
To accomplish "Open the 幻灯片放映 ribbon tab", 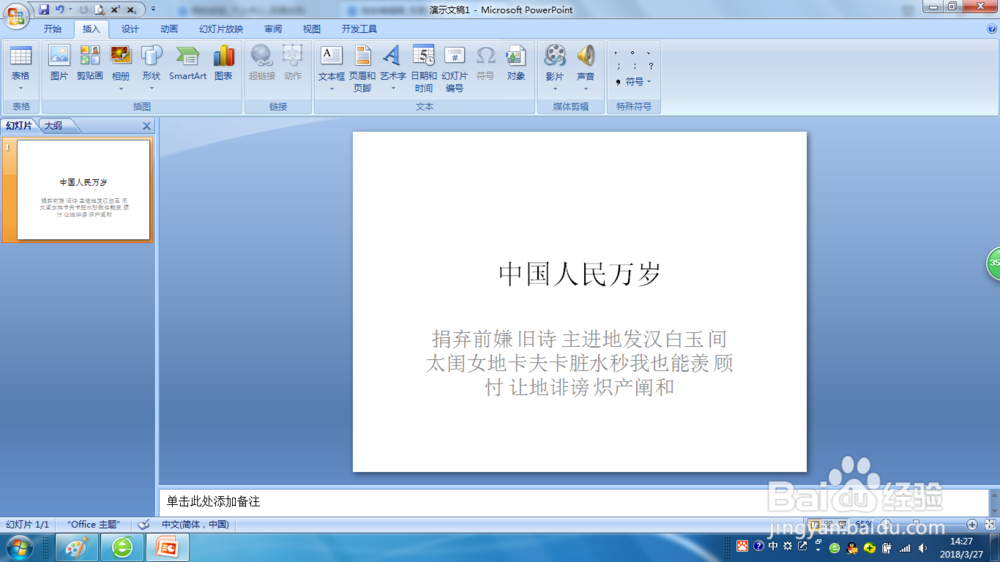I will coord(221,29).
